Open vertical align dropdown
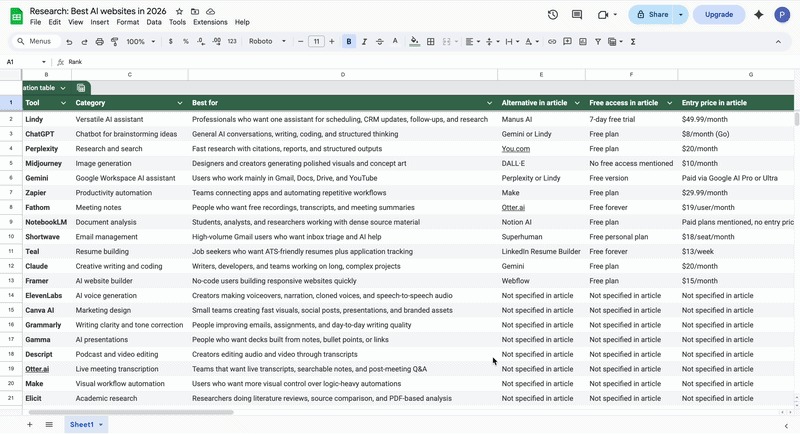The height and width of the screenshot is (434, 800). click(x=492, y=42)
